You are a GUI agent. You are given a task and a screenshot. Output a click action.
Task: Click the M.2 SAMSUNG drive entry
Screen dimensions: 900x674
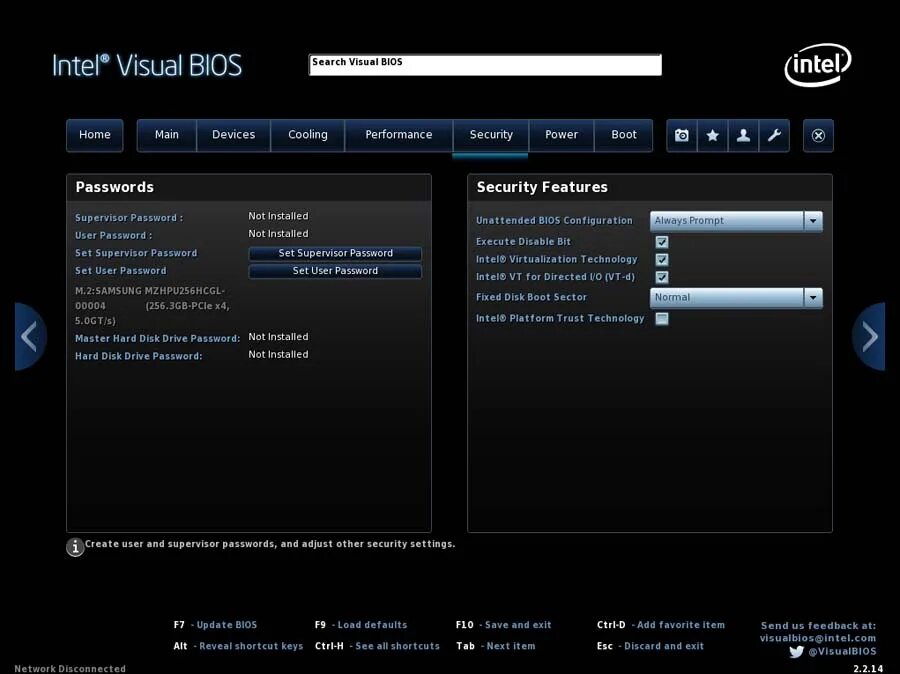(153, 306)
